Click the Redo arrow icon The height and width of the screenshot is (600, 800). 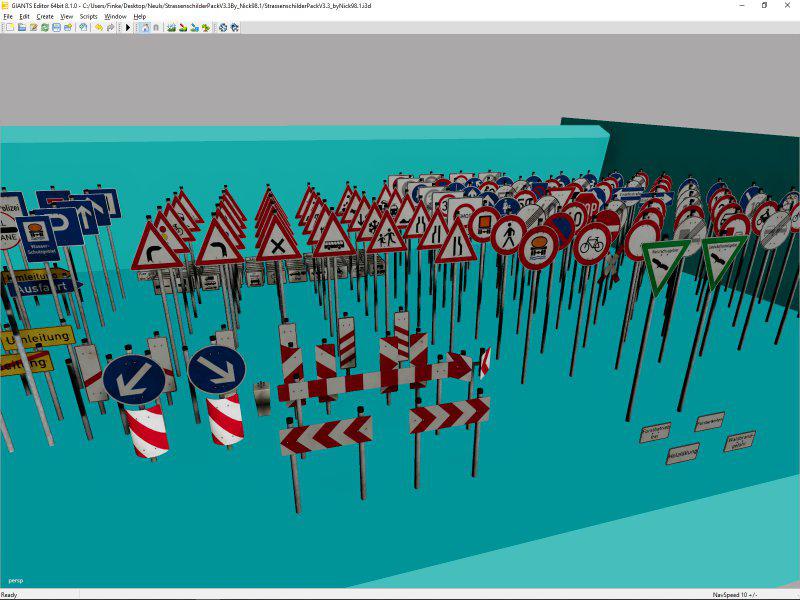pyautogui.click(x=109, y=27)
